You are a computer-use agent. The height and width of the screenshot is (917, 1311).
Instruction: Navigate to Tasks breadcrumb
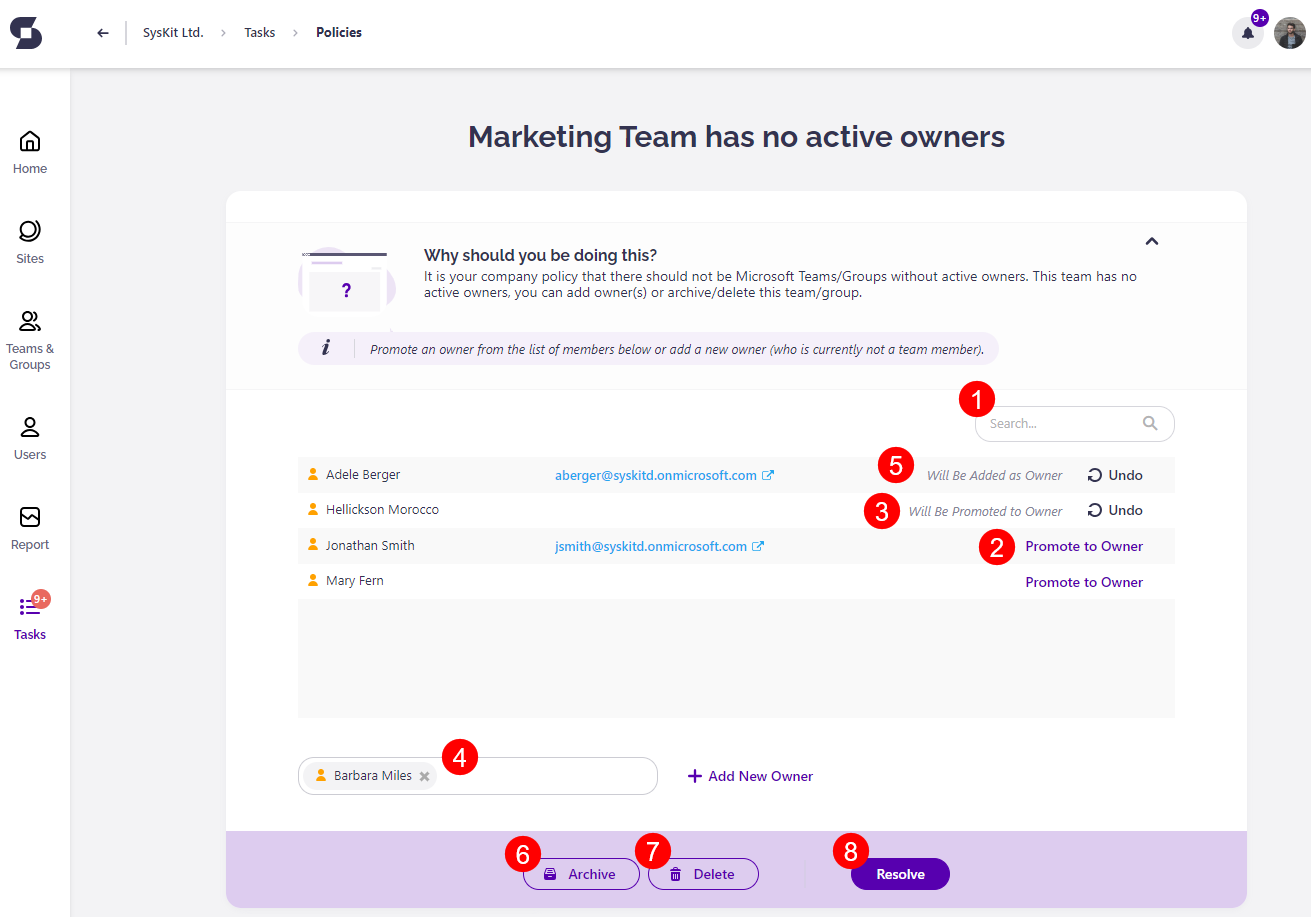(x=259, y=33)
